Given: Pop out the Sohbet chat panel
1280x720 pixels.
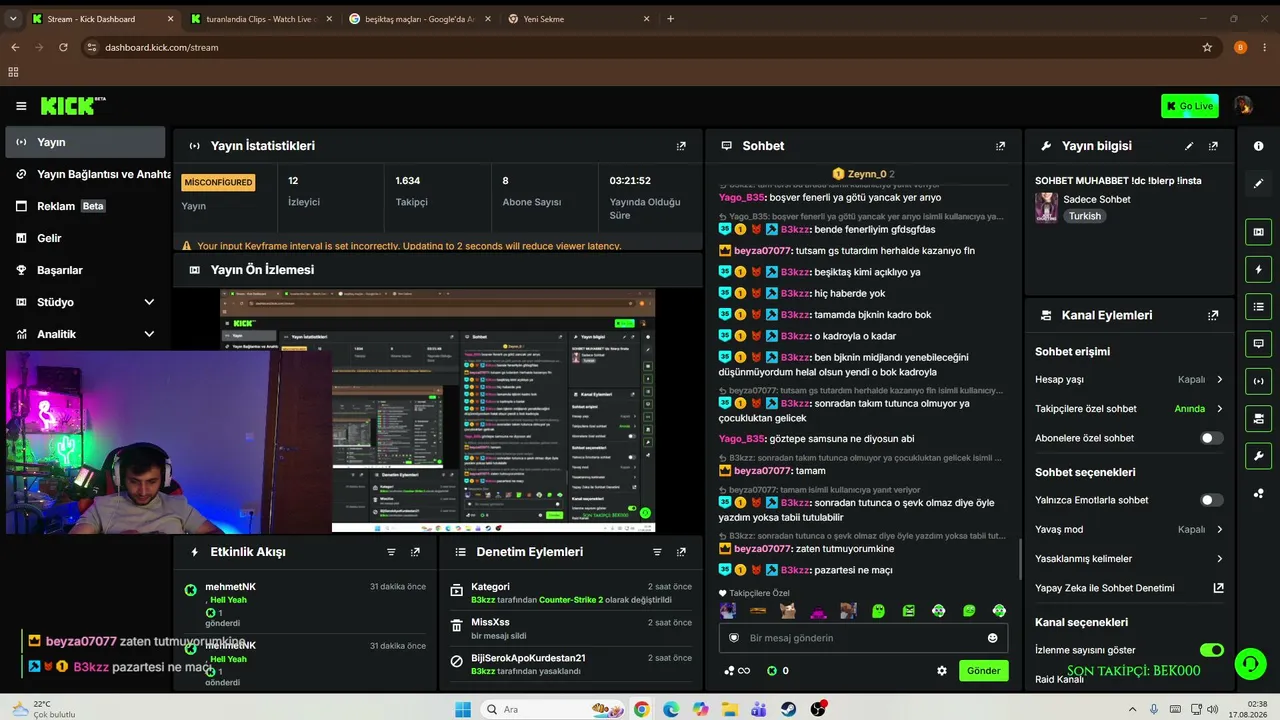Looking at the screenshot, I should 1000,146.
